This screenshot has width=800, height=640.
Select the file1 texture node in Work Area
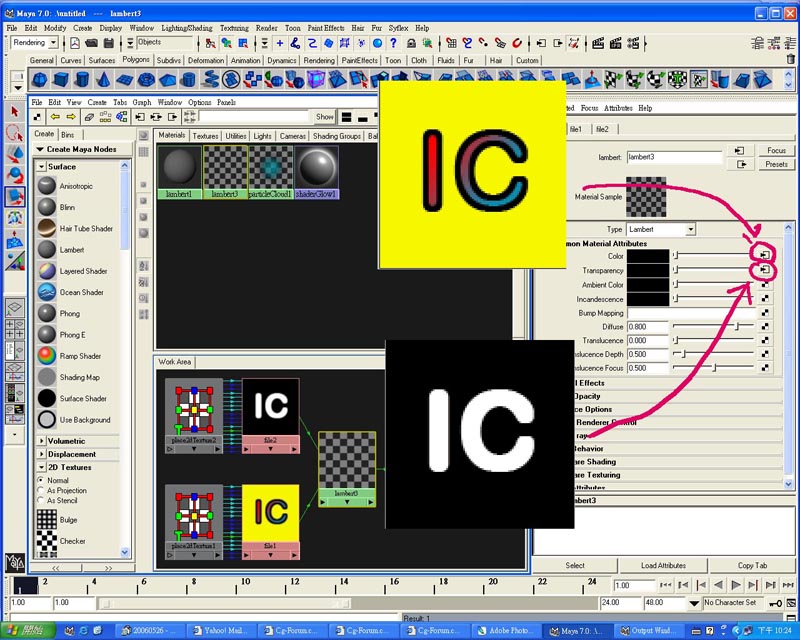click(x=270, y=522)
